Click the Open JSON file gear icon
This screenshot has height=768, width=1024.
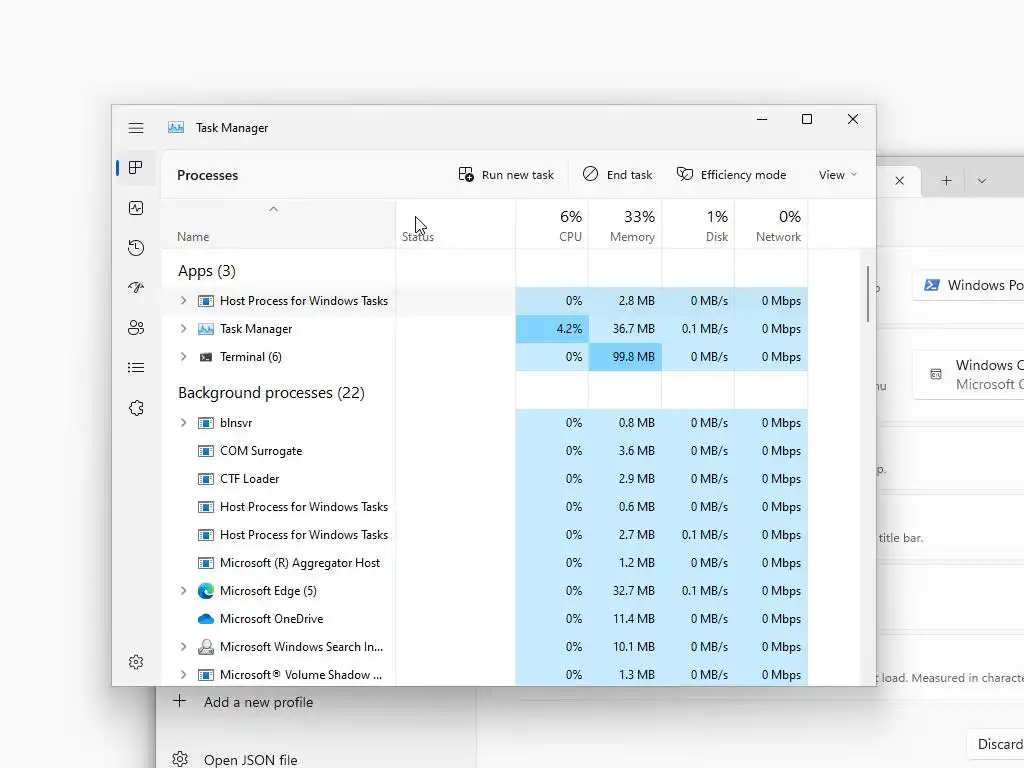pos(180,759)
